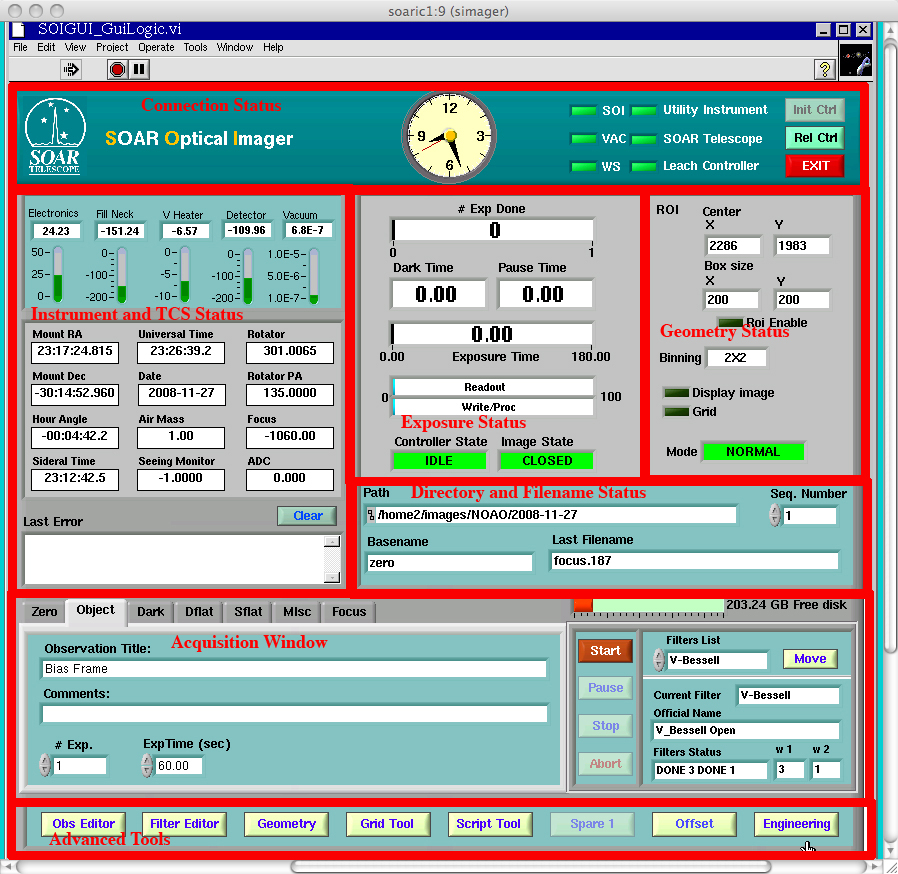Screen dimensions: 898x874
Task: Toggle the Roi Enable indicator
Action: point(730,322)
